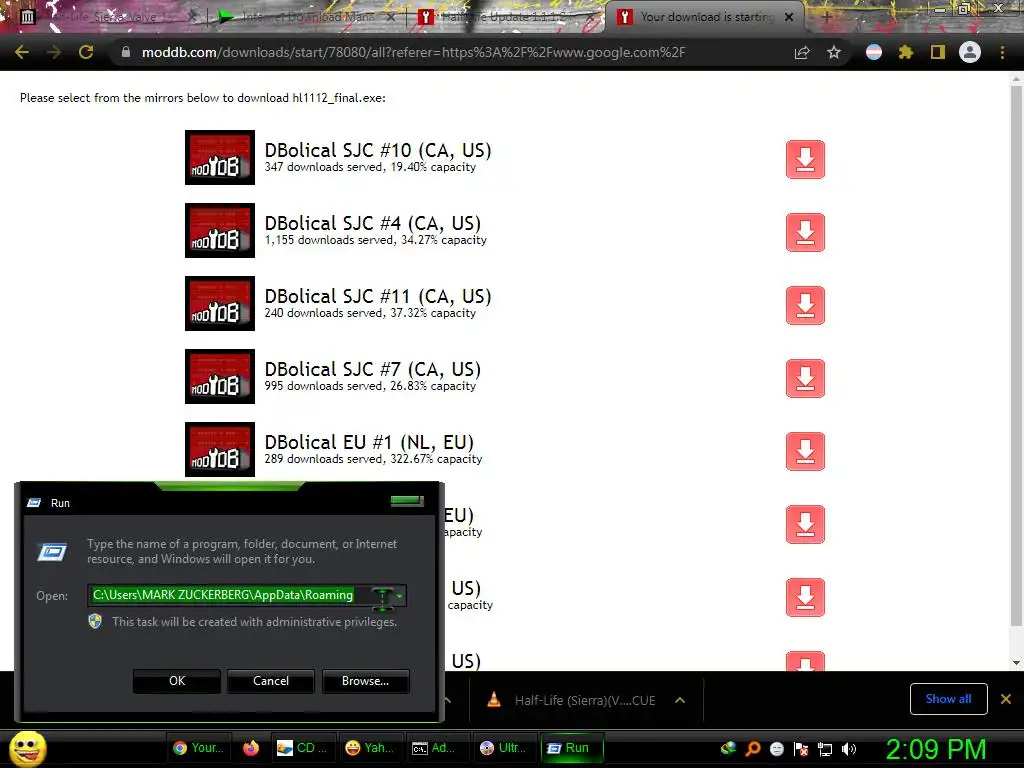Reload the moddb page
Image resolution: width=1024 pixels, height=768 pixels.
click(86, 52)
